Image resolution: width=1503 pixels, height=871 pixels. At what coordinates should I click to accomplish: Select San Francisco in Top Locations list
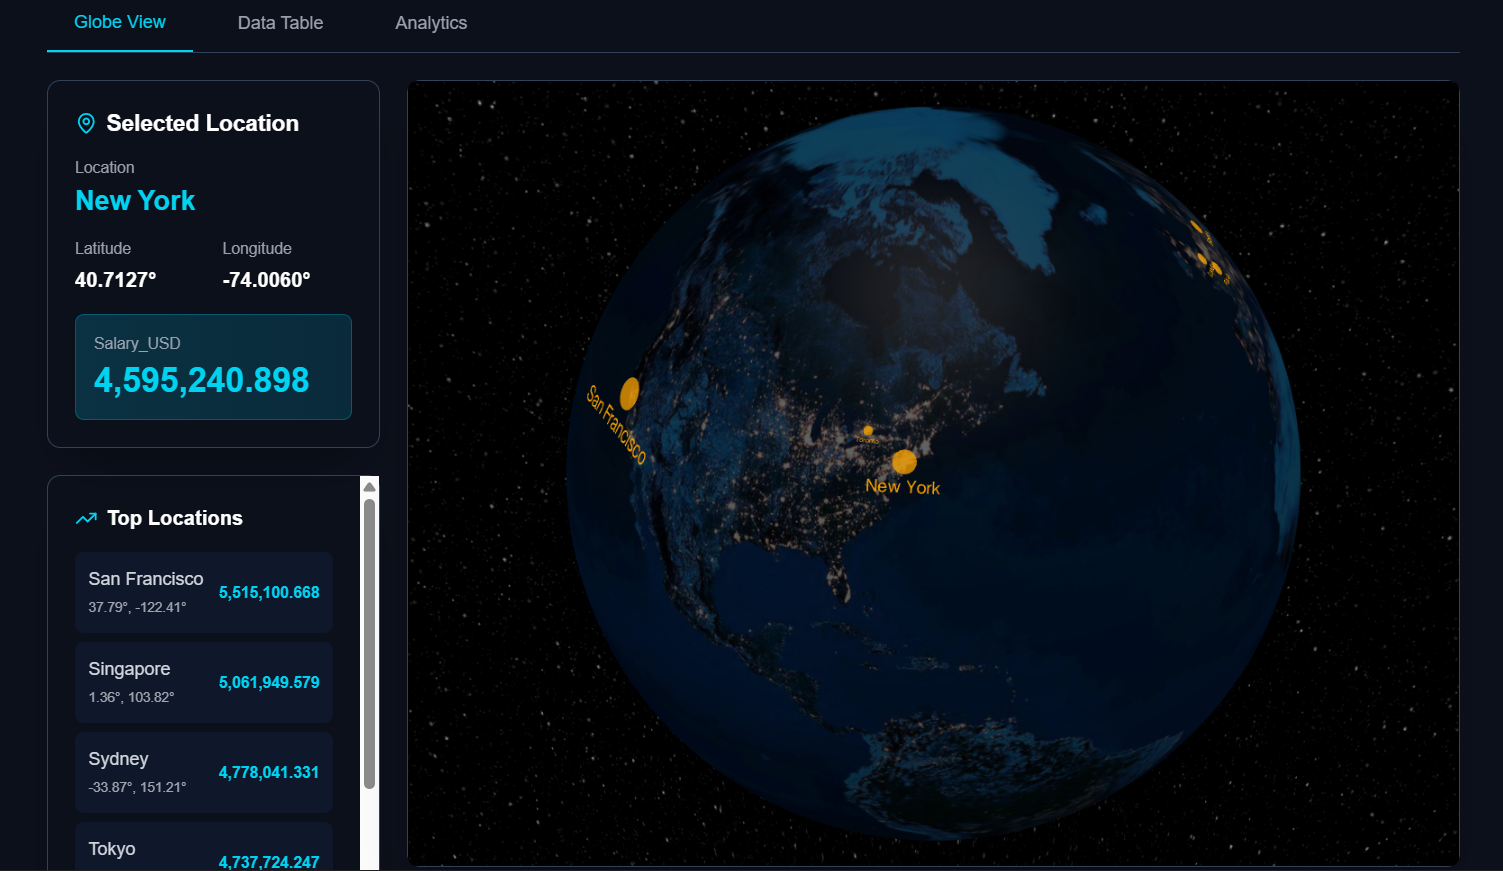pos(204,592)
